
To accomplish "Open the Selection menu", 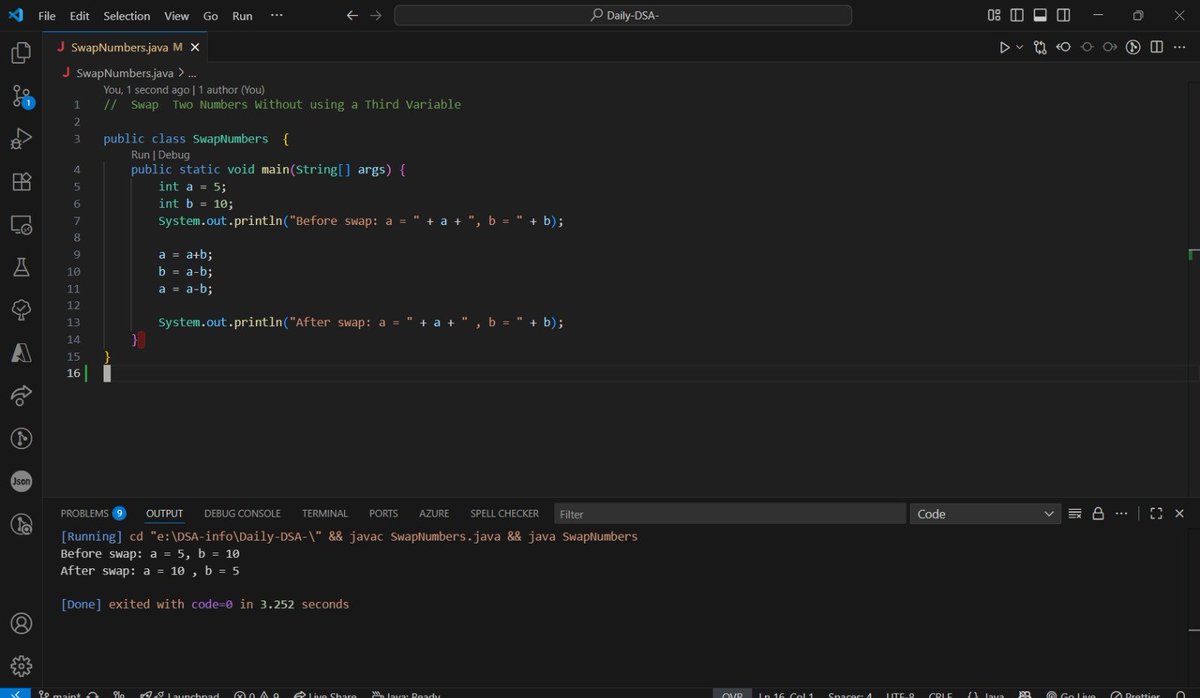I will 127,16.
